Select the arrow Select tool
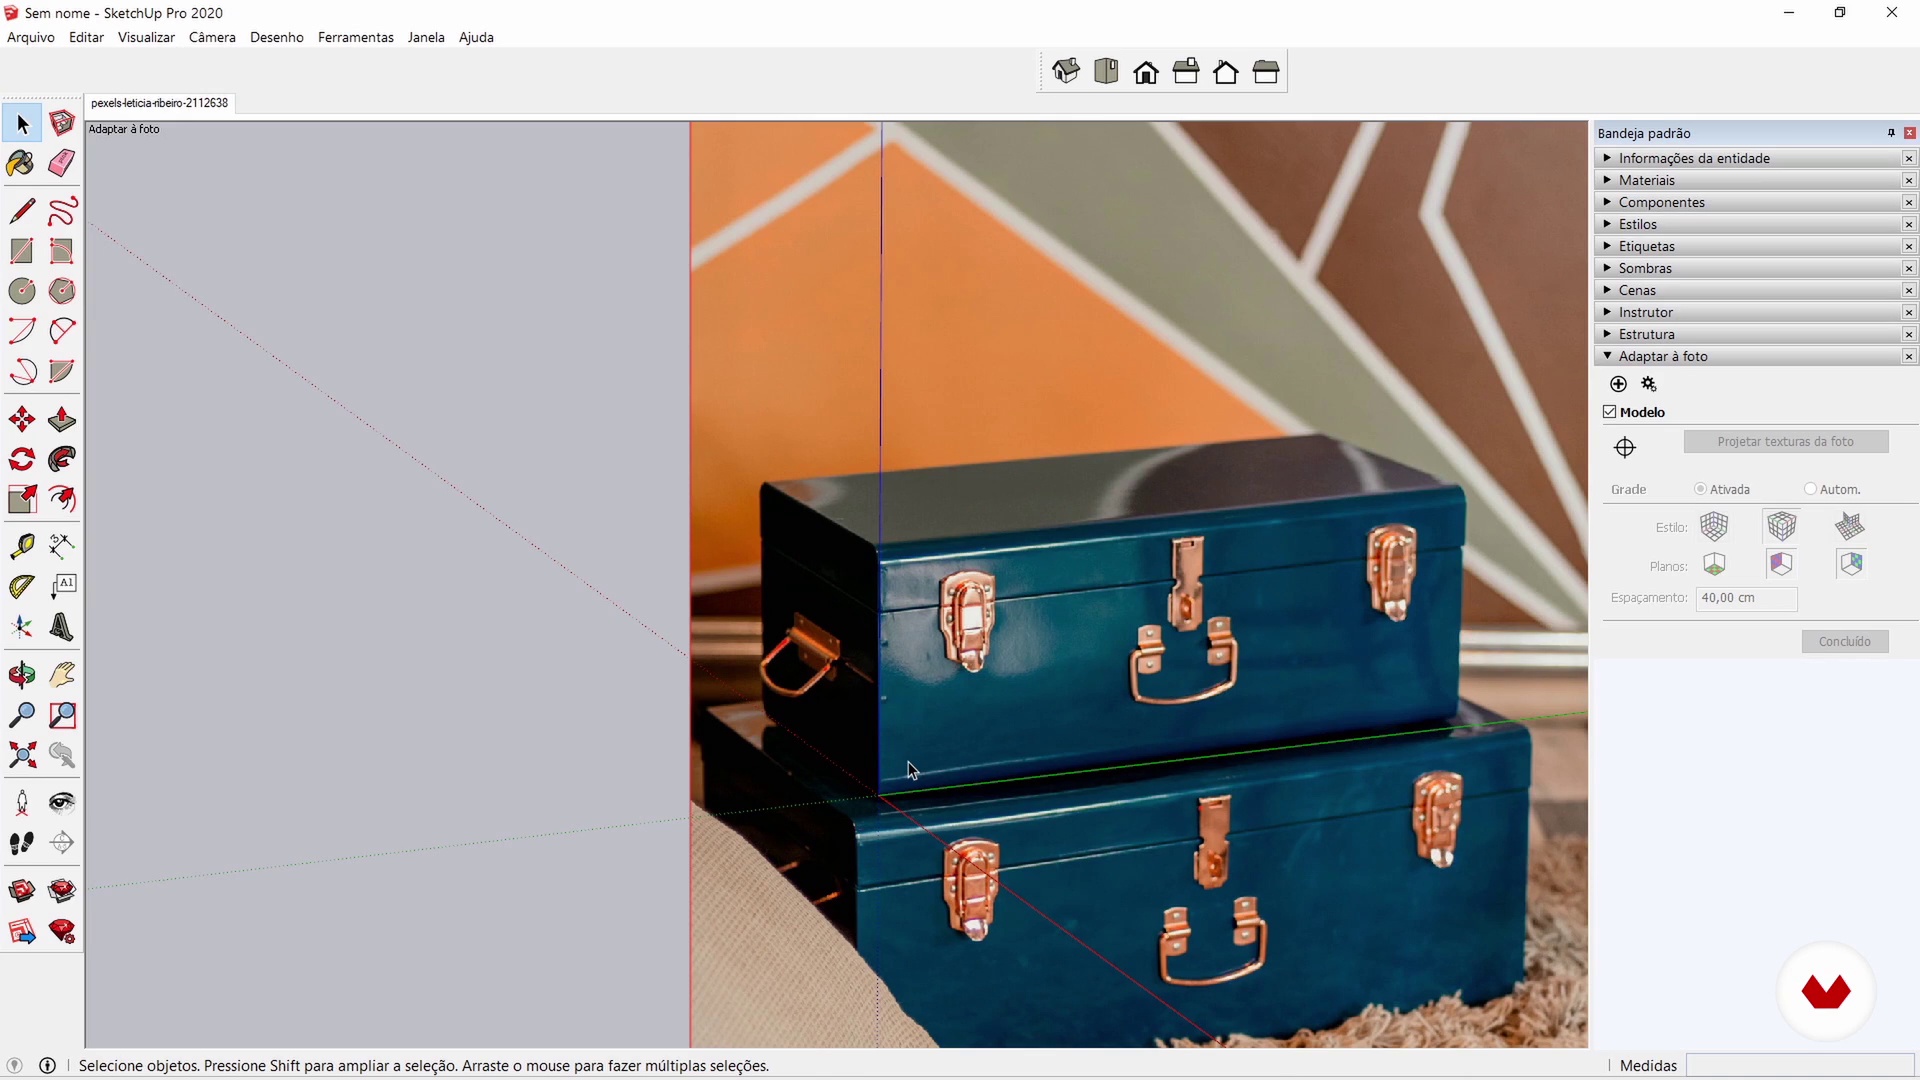Image resolution: width=1920 pixels, height=1080 pixels. [x=22, y=124]
